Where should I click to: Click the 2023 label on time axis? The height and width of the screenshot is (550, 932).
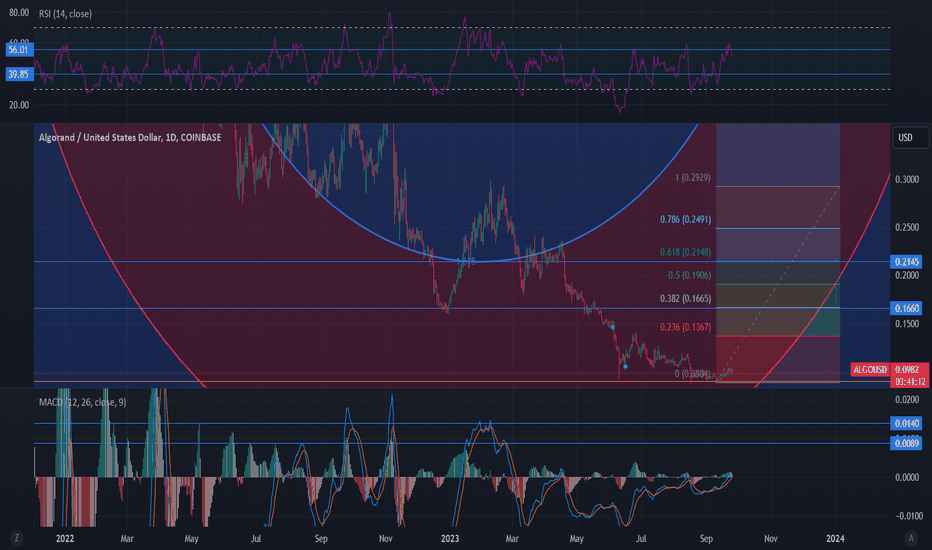pos(450,539)
